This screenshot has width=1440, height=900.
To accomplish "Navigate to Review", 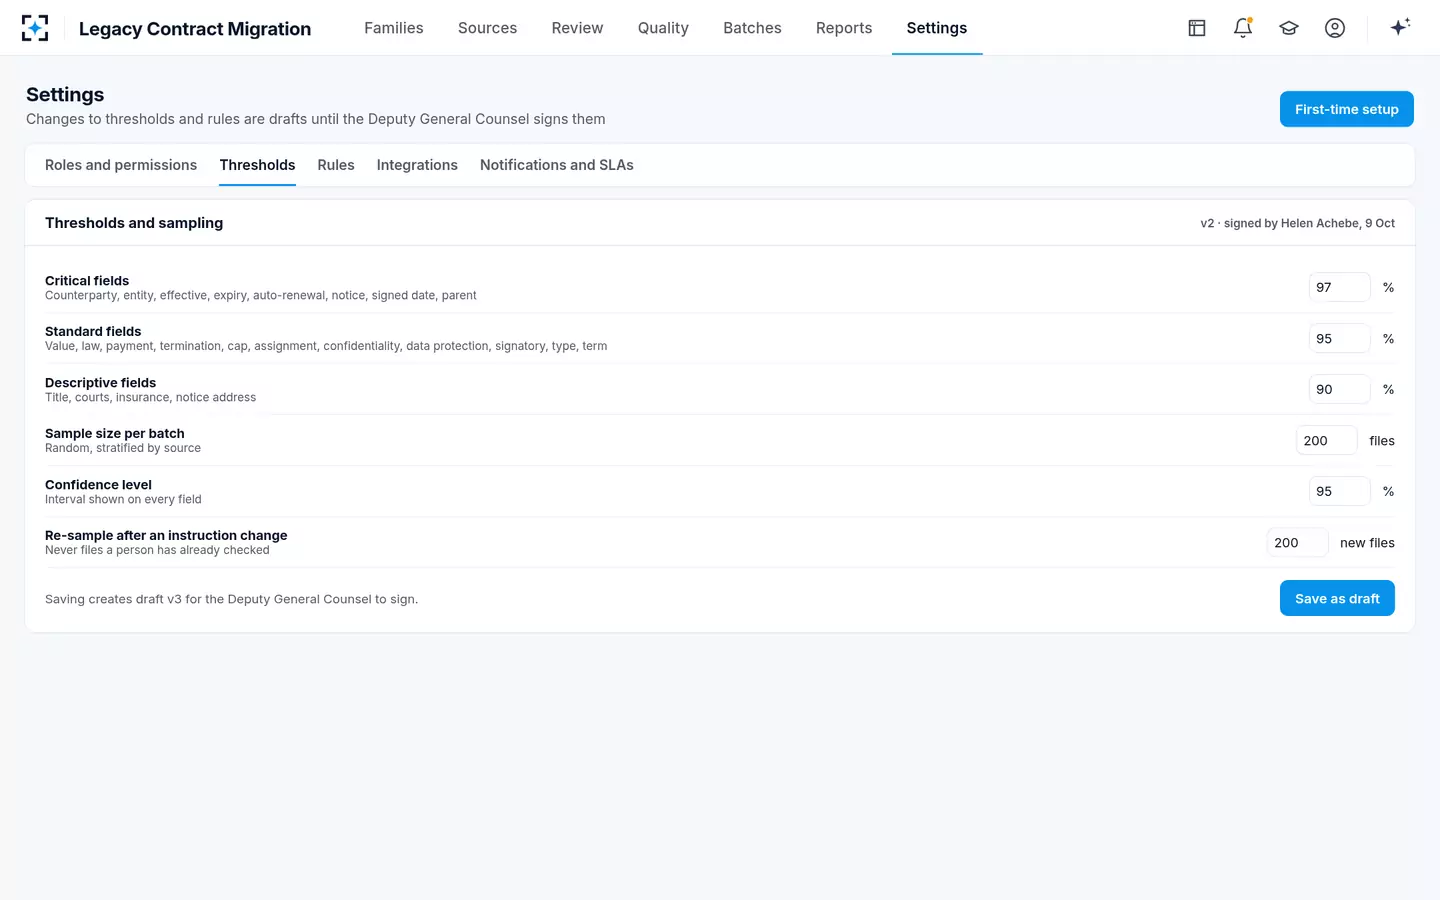I will [x=577, y=28].
